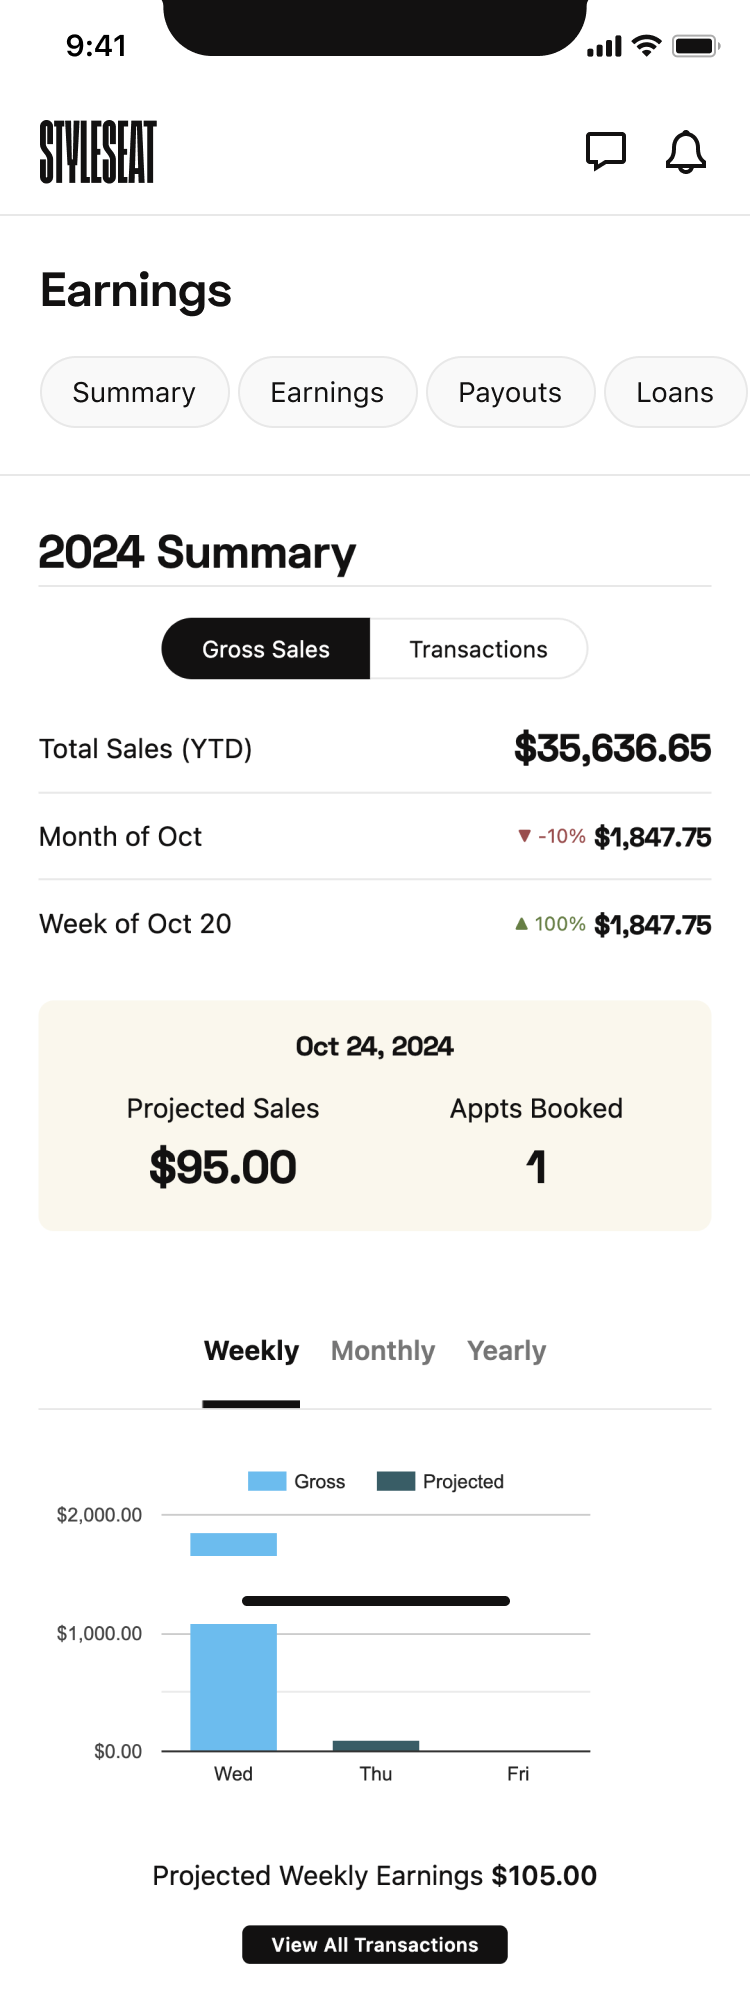Switch to Transactions view
This screenshot has width=750, height=1998.
click(478, 649)
